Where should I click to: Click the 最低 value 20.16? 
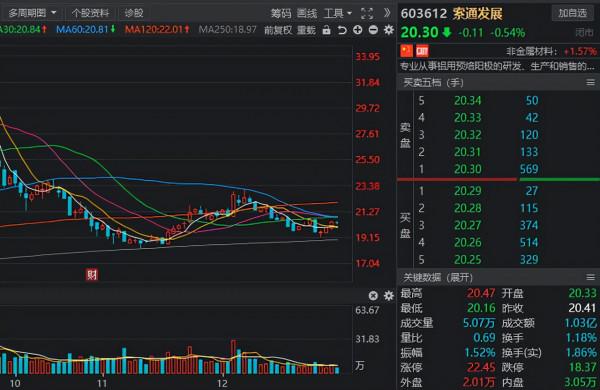click(x=481, y=308)
